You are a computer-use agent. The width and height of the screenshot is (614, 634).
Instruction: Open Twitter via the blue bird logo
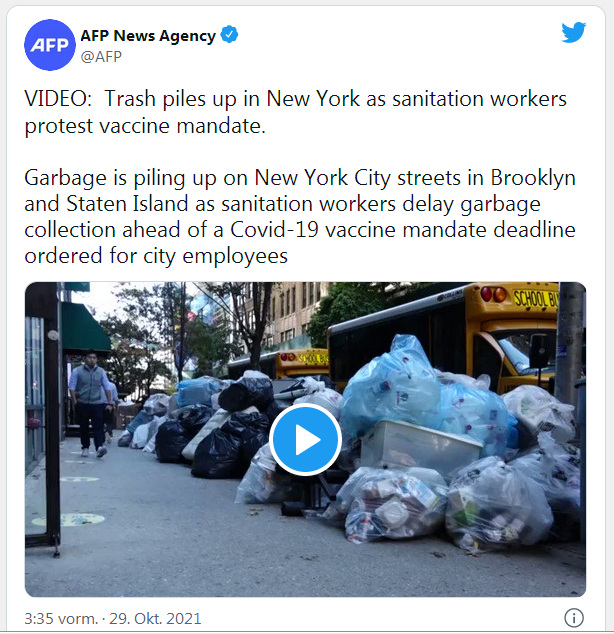pos(574,32)
